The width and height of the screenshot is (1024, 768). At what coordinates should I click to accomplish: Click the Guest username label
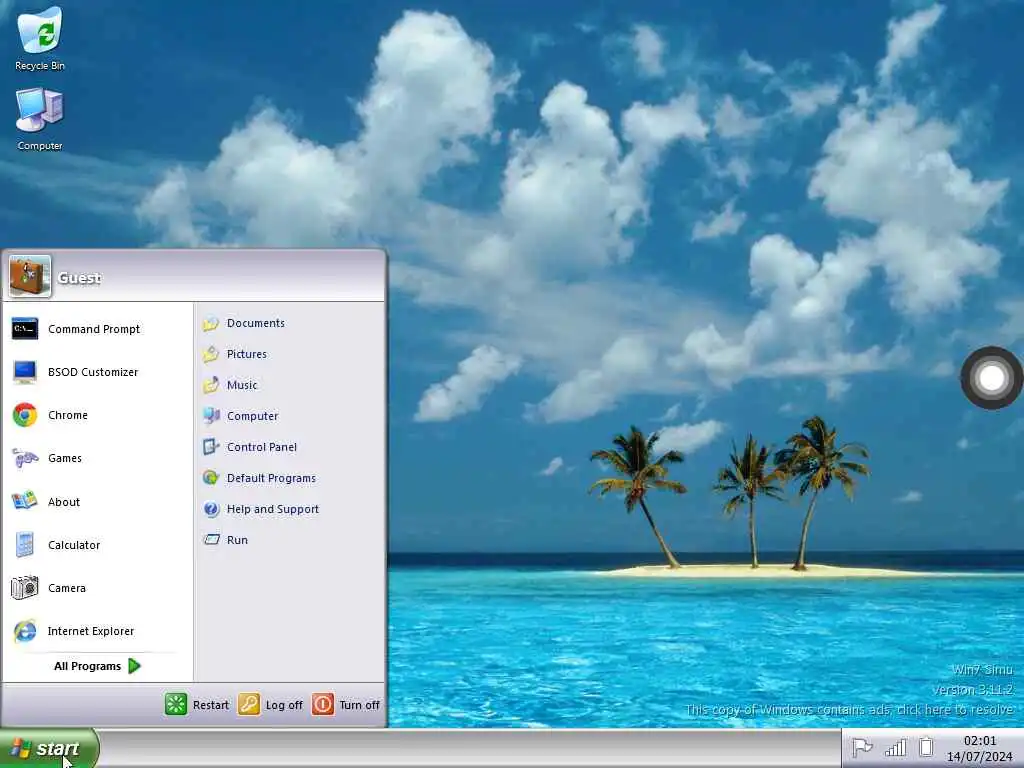pos(79,278)
